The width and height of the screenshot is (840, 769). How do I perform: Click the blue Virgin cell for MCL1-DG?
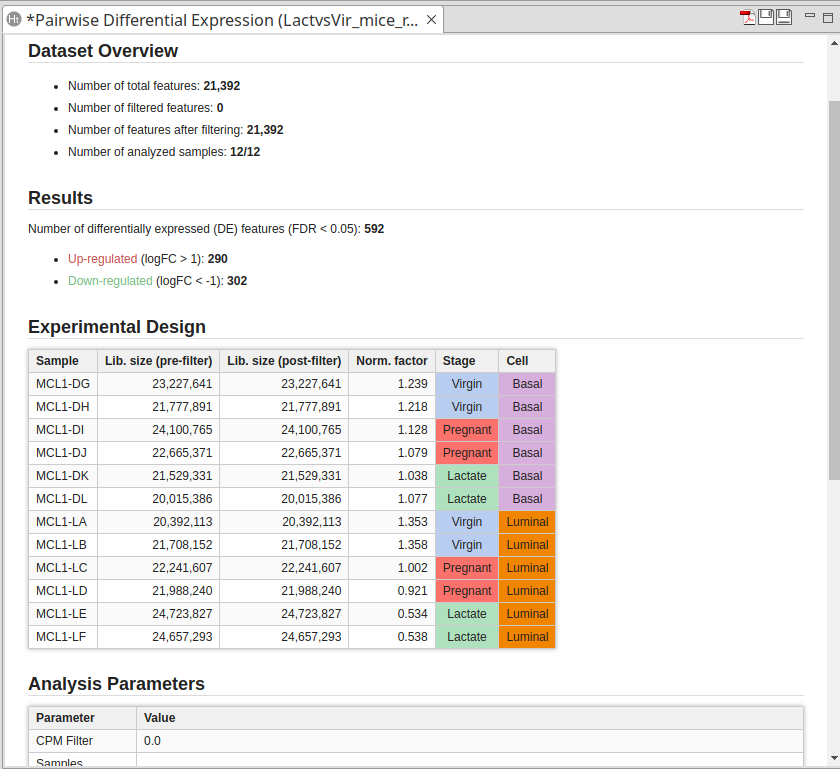467,384
